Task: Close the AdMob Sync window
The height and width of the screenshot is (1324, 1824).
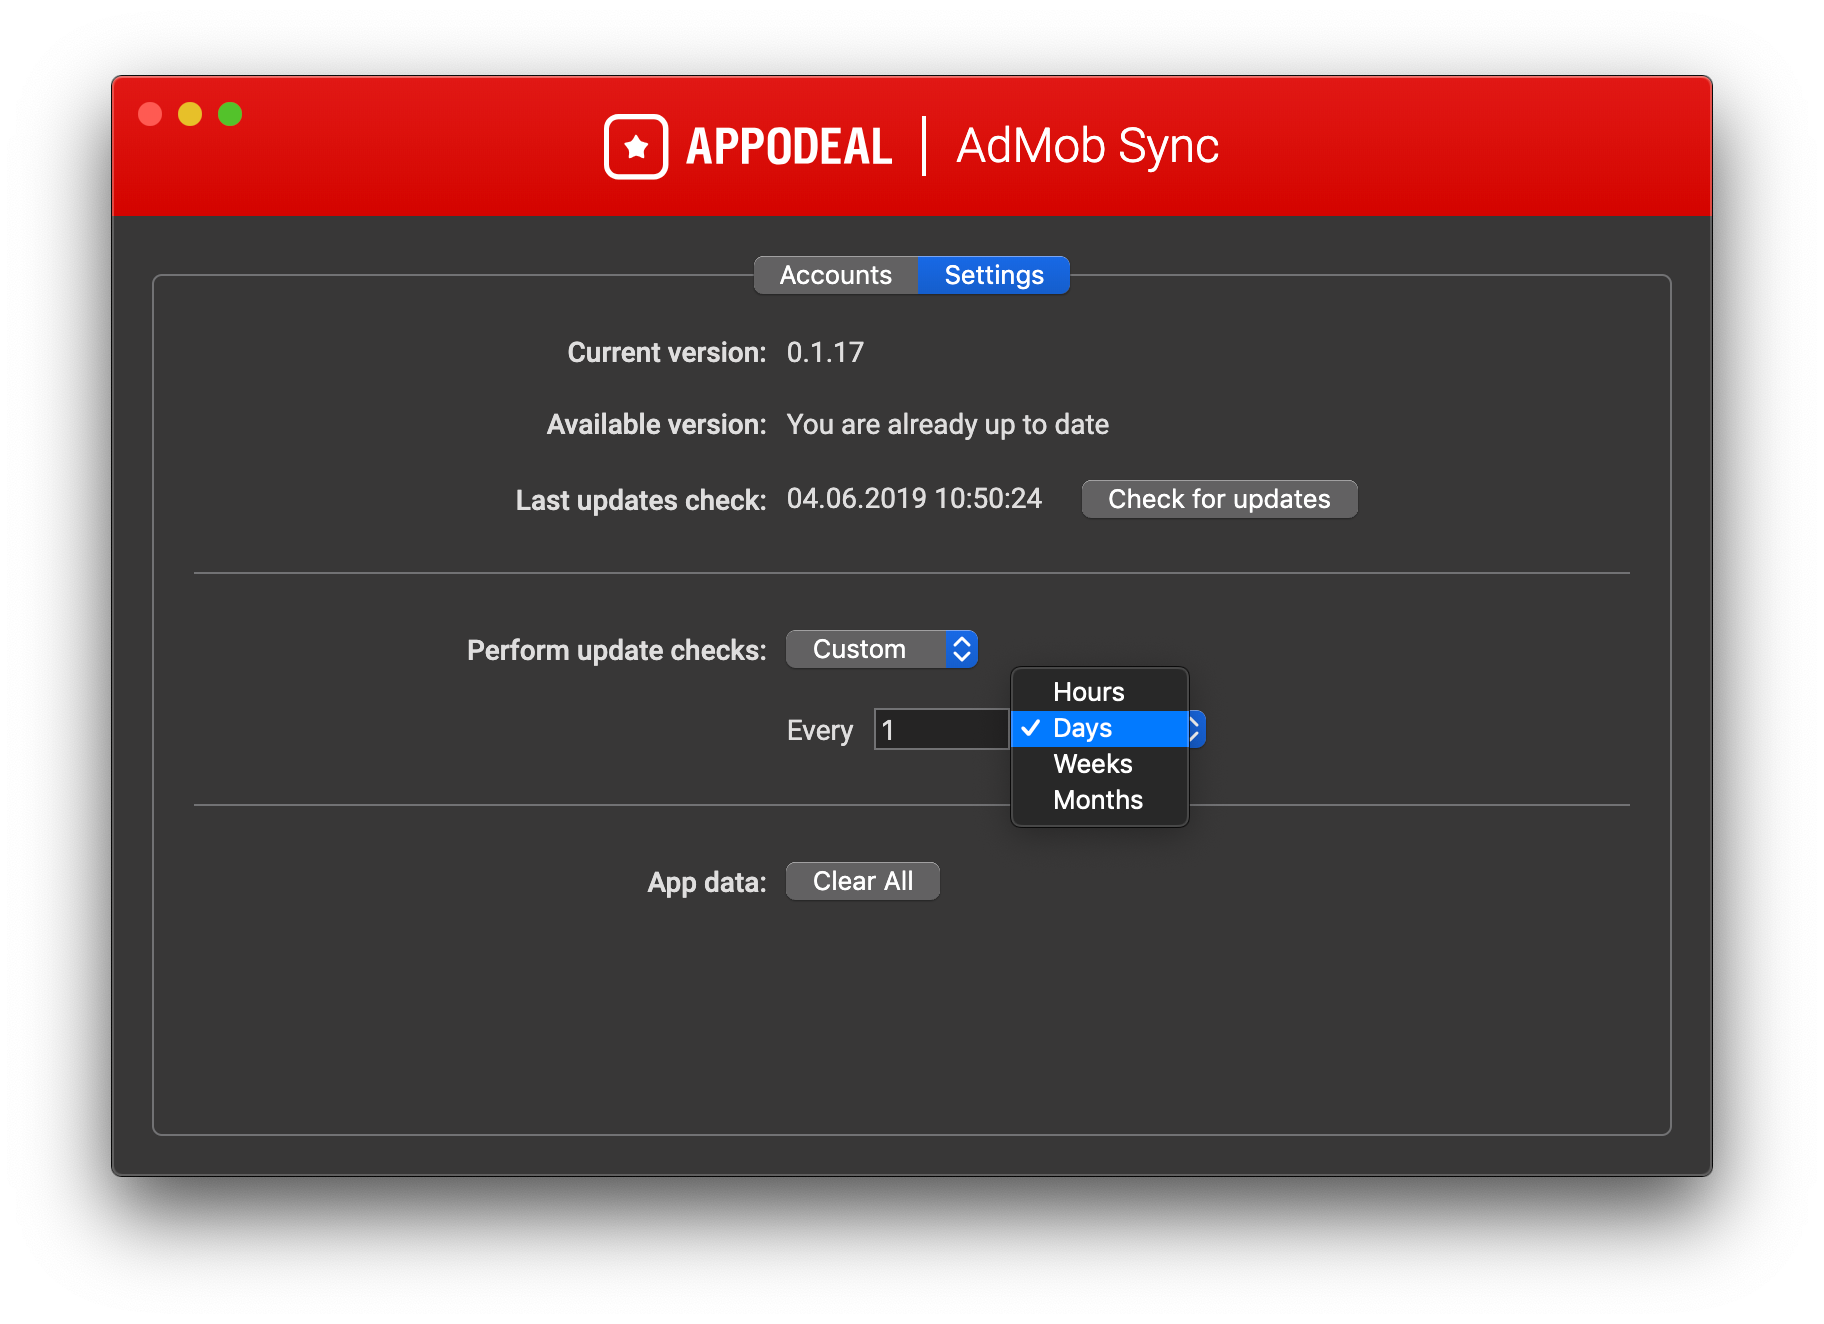Action: (x=150, y=114)
